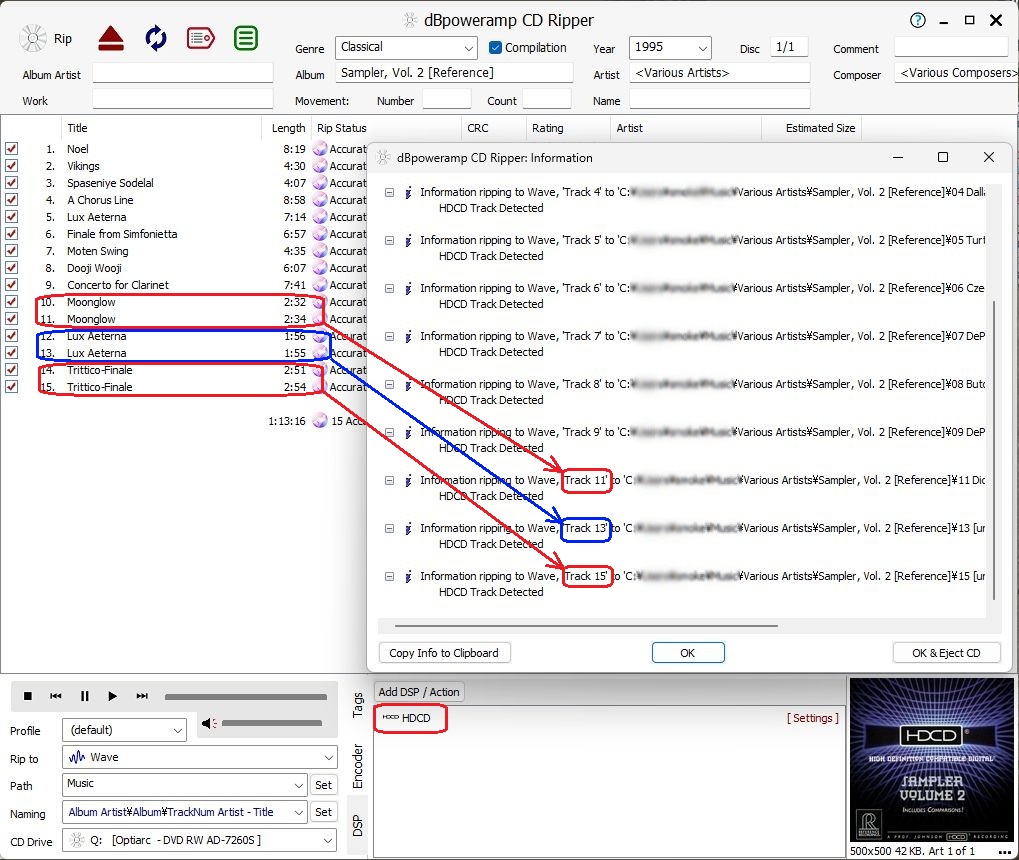
Task: Click the OK & Eject CD button
Action: (x=946, y=653)
